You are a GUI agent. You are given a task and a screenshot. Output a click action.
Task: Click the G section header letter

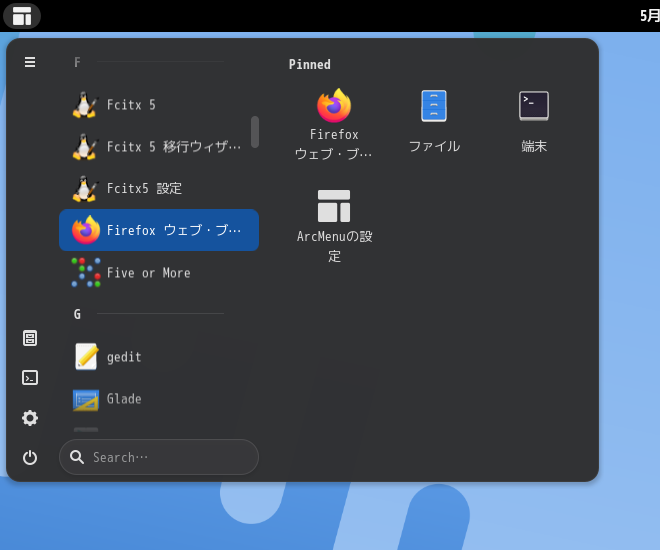coord(77,314)
